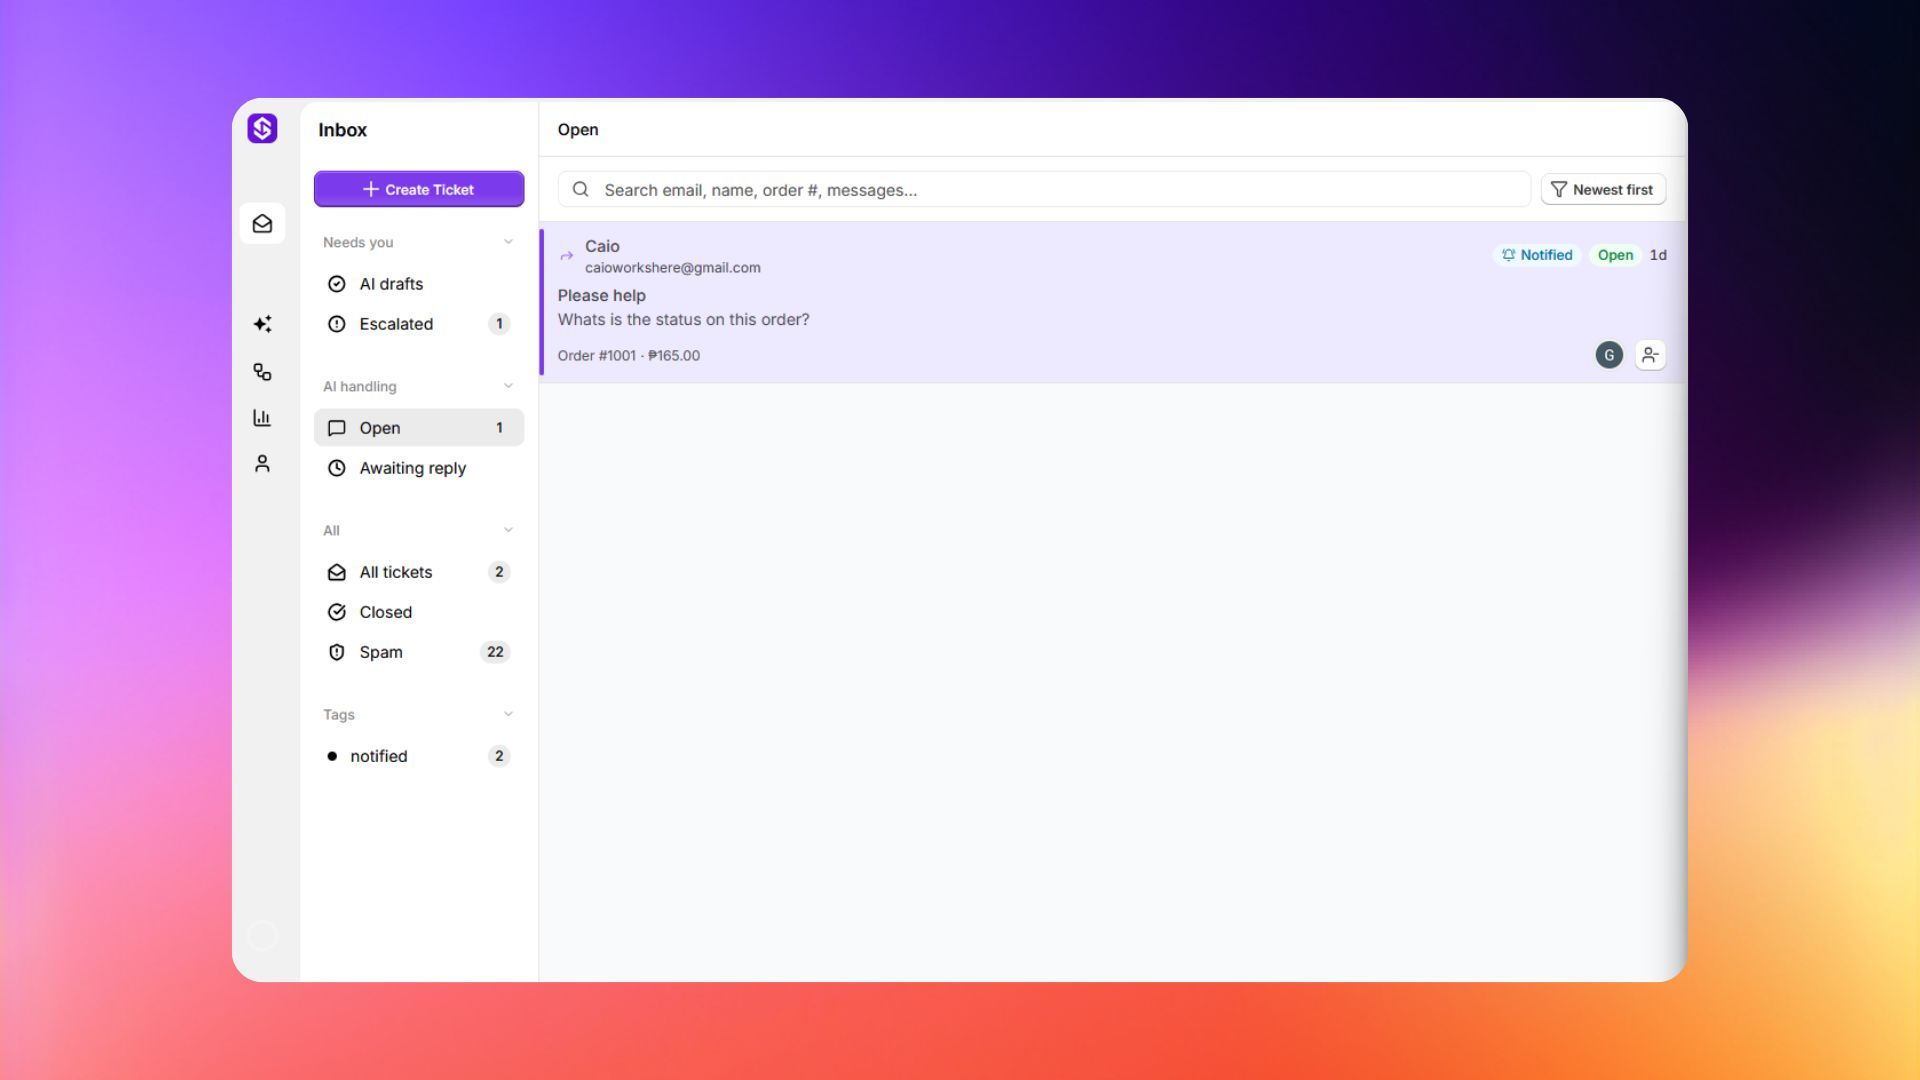Open the workflows icon in the left rail
The image size is (1920, 1080).
[x=262, y=372]
